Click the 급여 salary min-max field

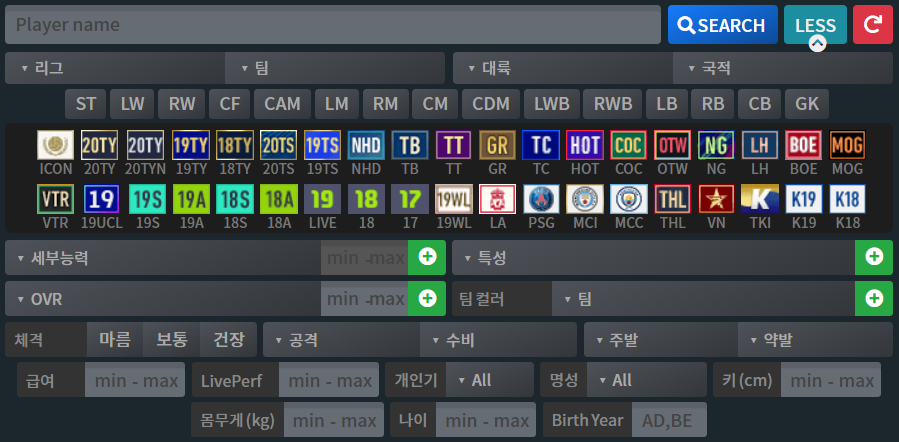pos(135,380)
